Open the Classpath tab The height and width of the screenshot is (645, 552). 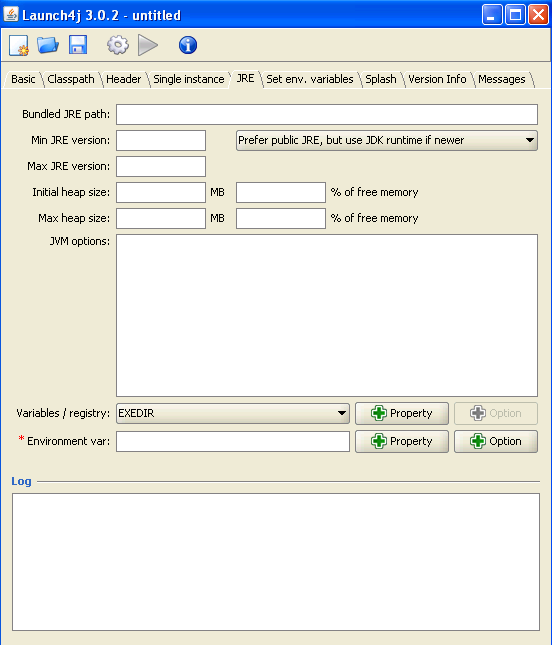coord(71,79)
